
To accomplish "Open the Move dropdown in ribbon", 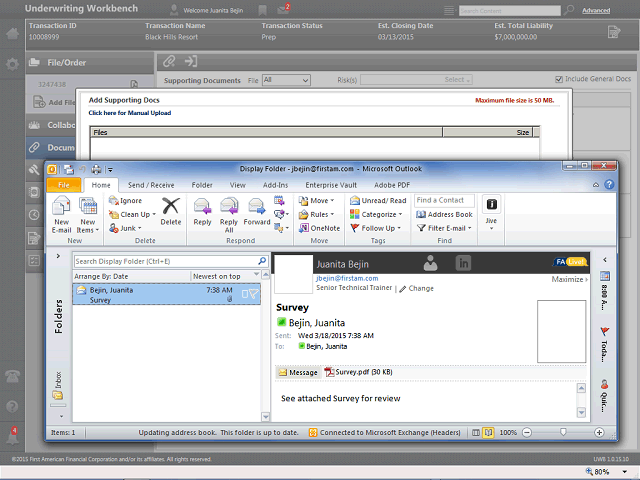I will point(317,201).
